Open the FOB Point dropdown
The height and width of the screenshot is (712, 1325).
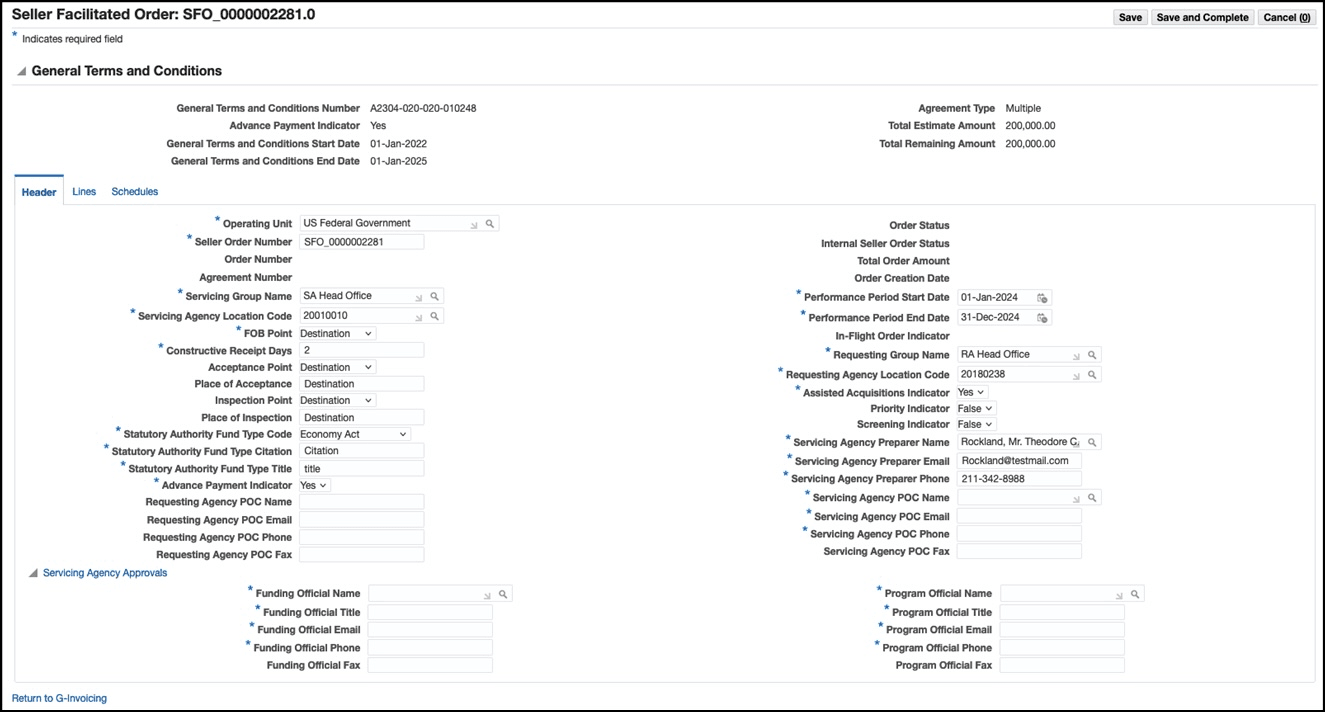[x=337, y=333]
